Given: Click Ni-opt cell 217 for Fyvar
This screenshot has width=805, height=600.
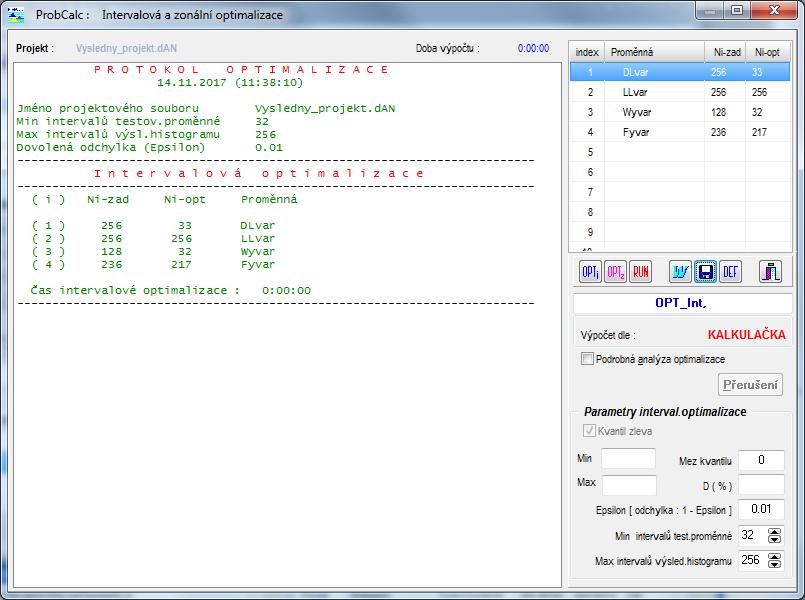Looking at the screenshot, I should pyautogui.click(x=759, y=132).
